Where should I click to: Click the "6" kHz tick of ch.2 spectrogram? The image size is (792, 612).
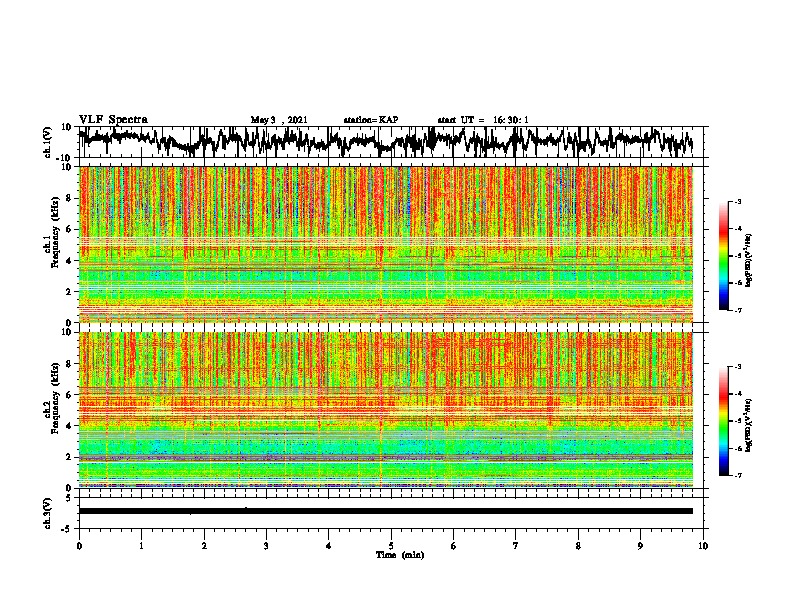70,395
